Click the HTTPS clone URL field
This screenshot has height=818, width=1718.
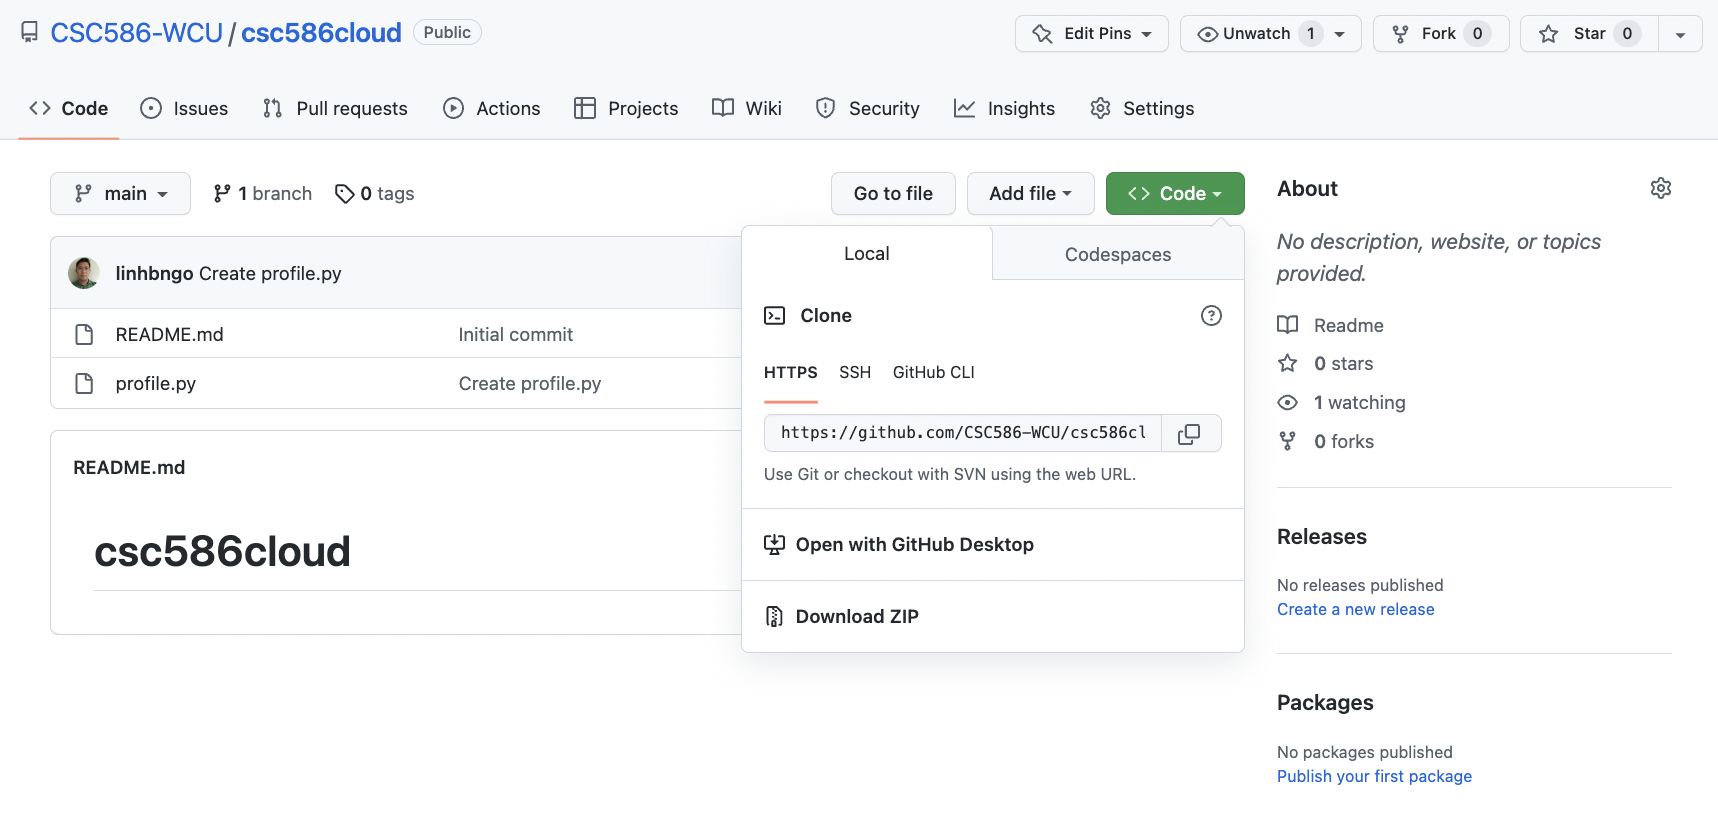[x=962, y=433]
